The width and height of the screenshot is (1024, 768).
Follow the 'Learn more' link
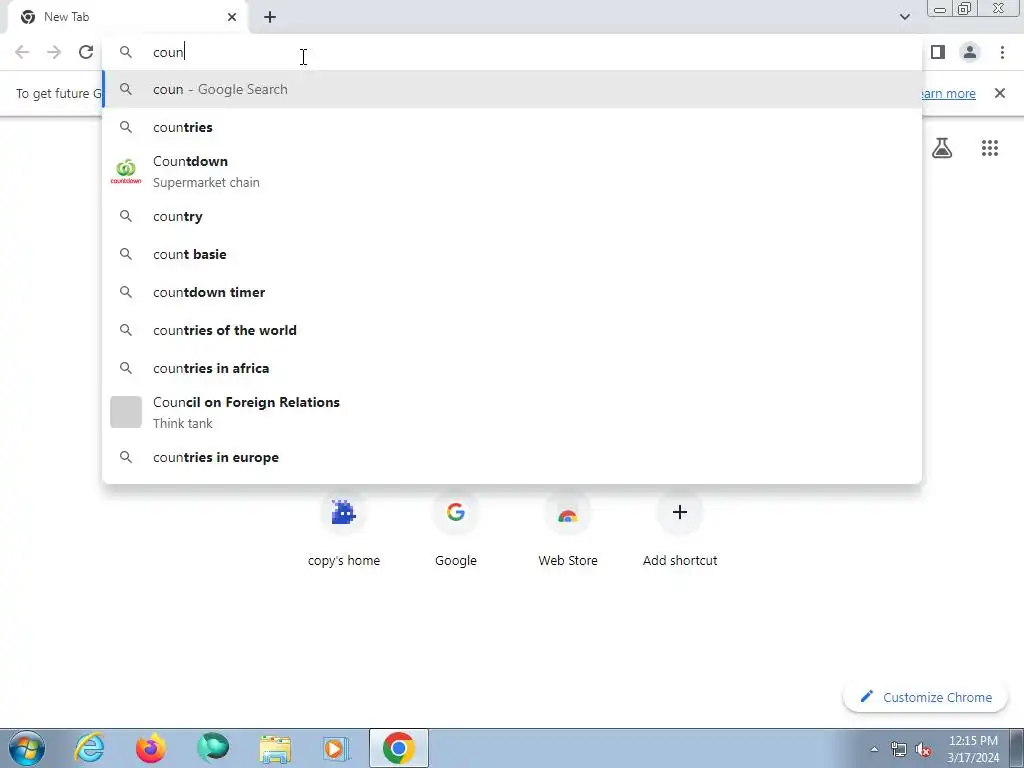(948, 93)
